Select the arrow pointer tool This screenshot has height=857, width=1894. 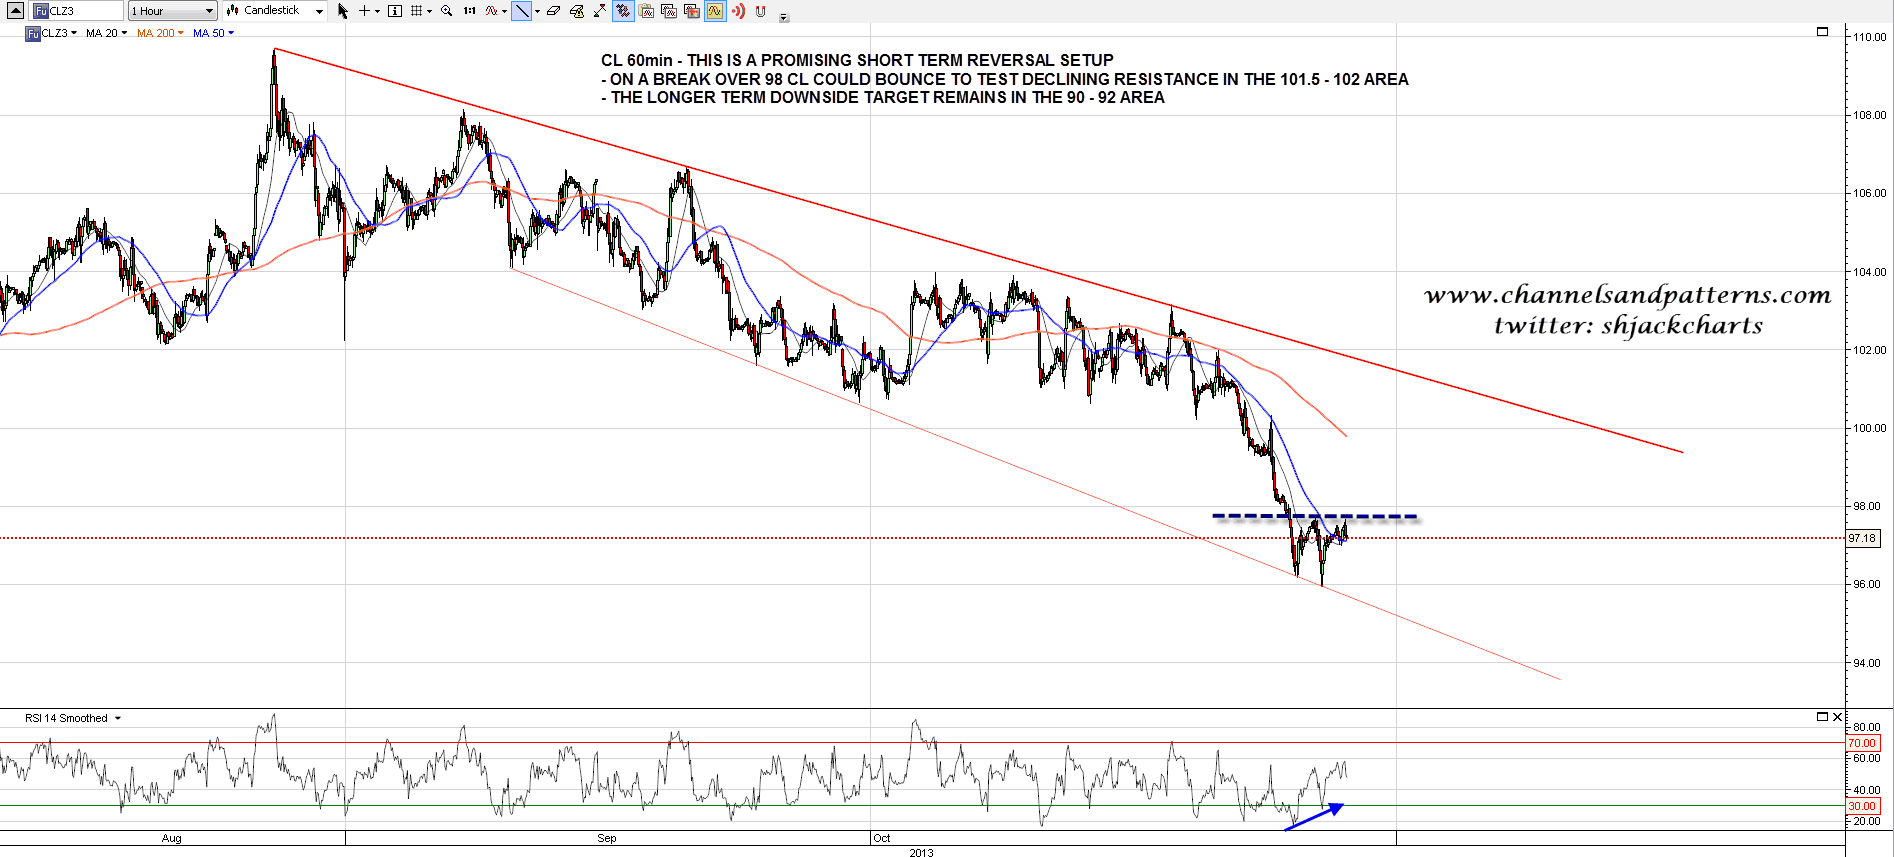pos(343,11)
